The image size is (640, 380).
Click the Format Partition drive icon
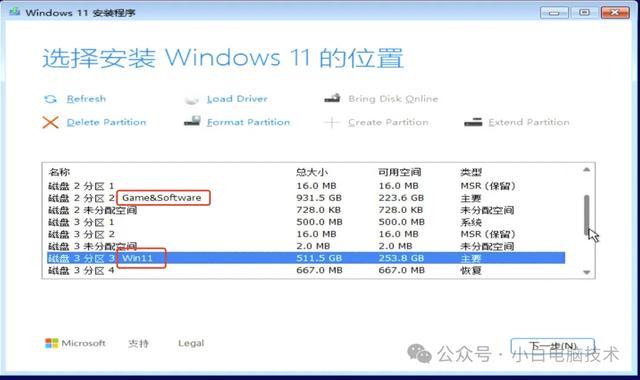(x=192, y=121)
